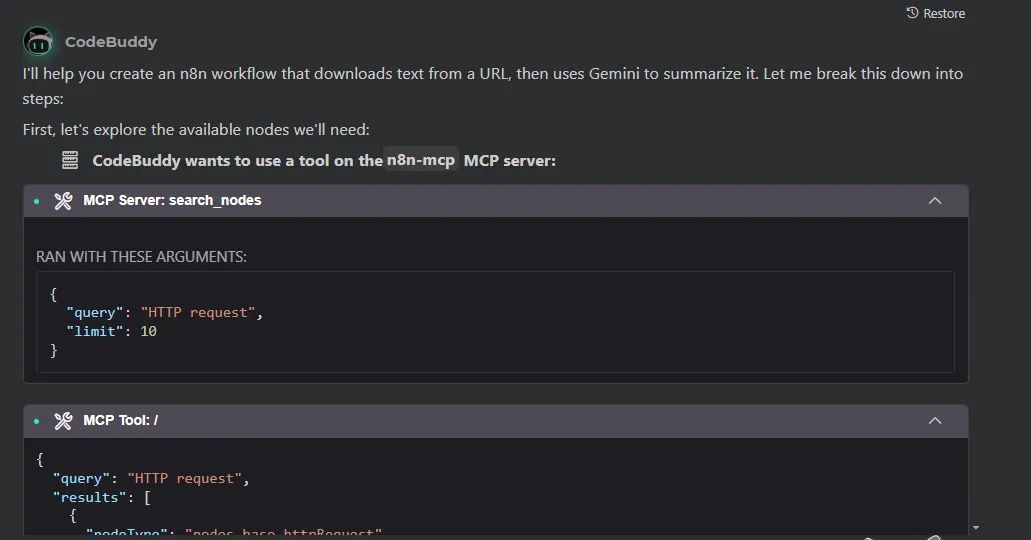
Task: Toggle the MCP Server: search_nodes header bar
Action: point(500,201)
